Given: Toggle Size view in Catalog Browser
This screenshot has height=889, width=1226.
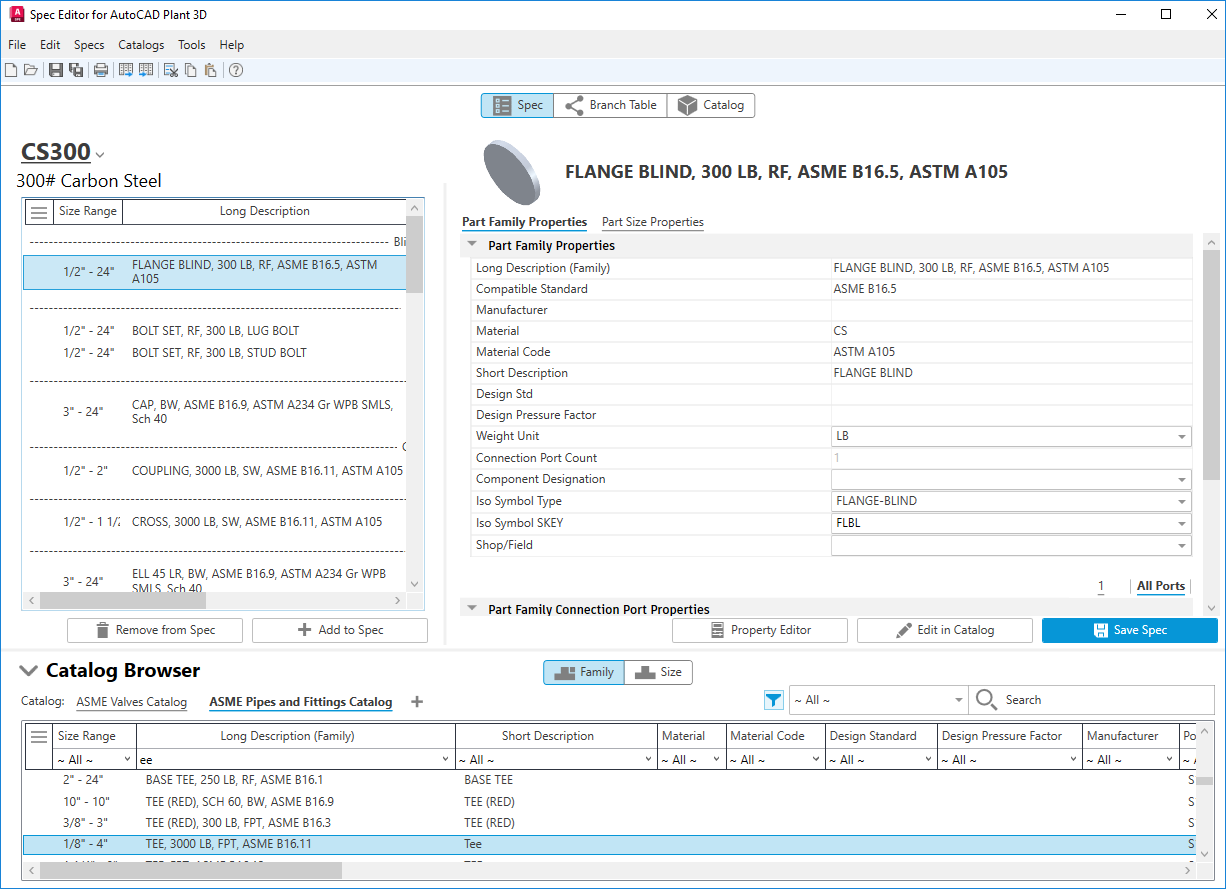Looking at the screenshot, I should [658, 672].
